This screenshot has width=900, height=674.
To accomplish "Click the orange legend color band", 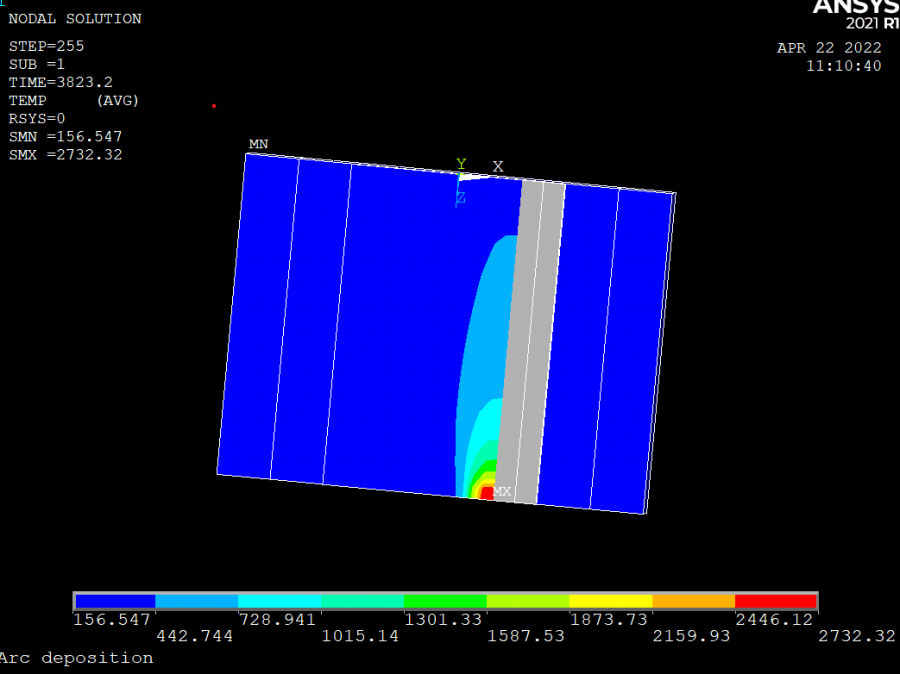I will tap(693, 601).
